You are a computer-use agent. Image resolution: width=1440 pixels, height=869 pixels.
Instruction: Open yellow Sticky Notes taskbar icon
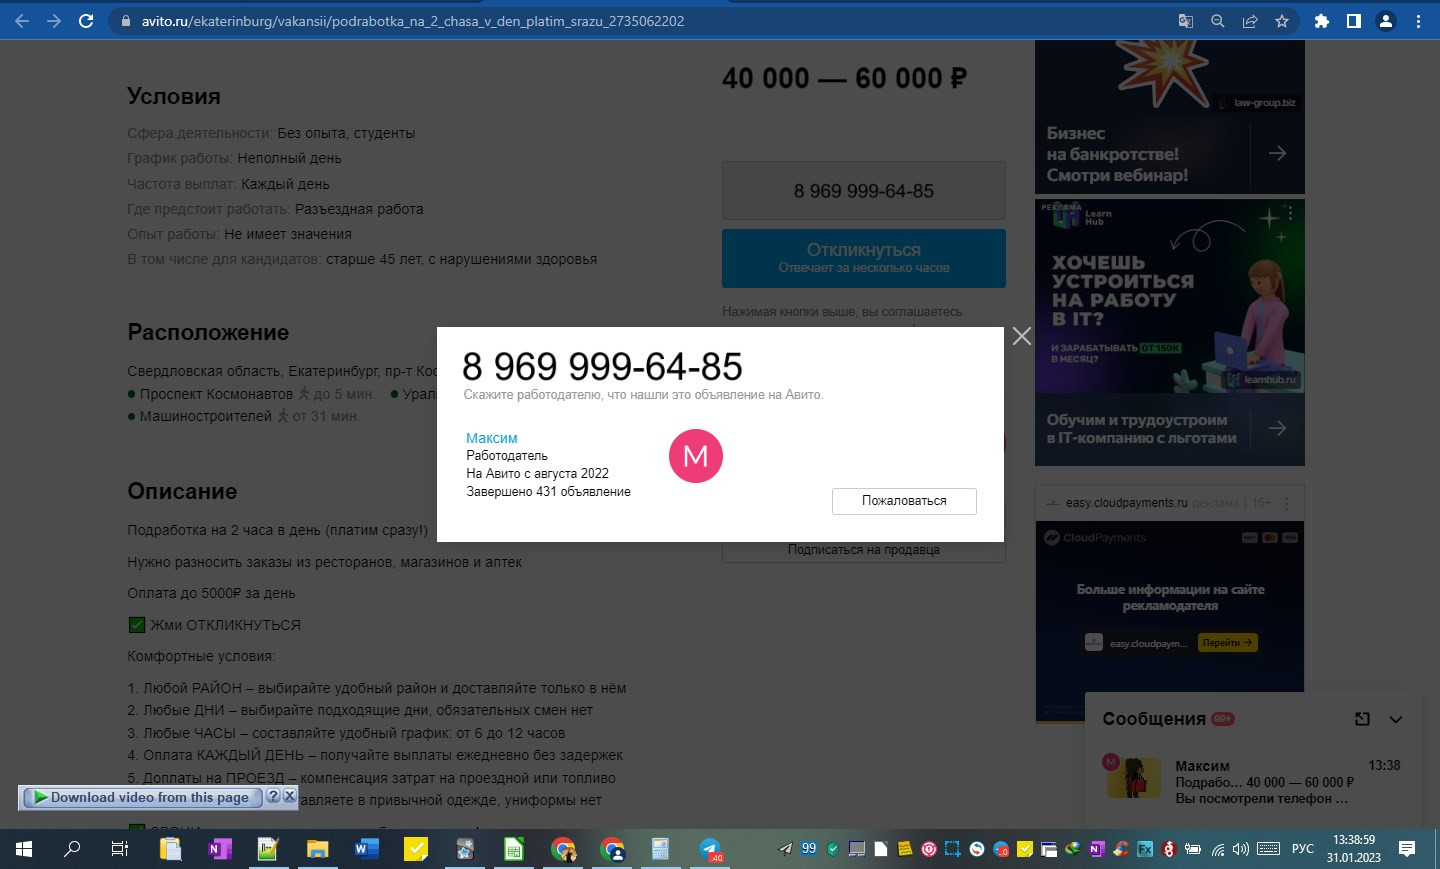click(416, 849)
